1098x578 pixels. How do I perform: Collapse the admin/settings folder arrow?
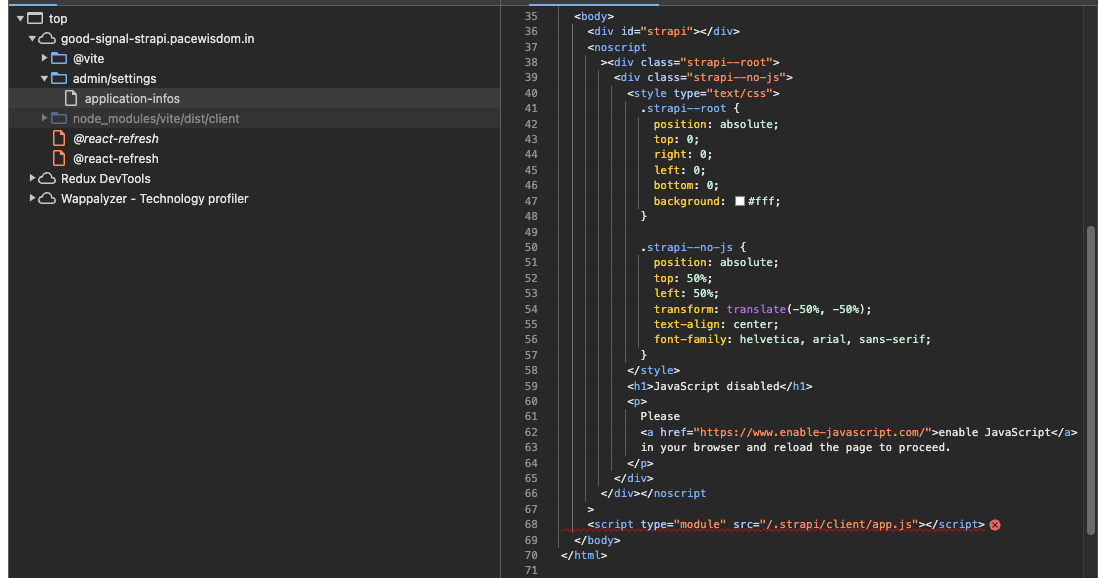pos(44,79)
